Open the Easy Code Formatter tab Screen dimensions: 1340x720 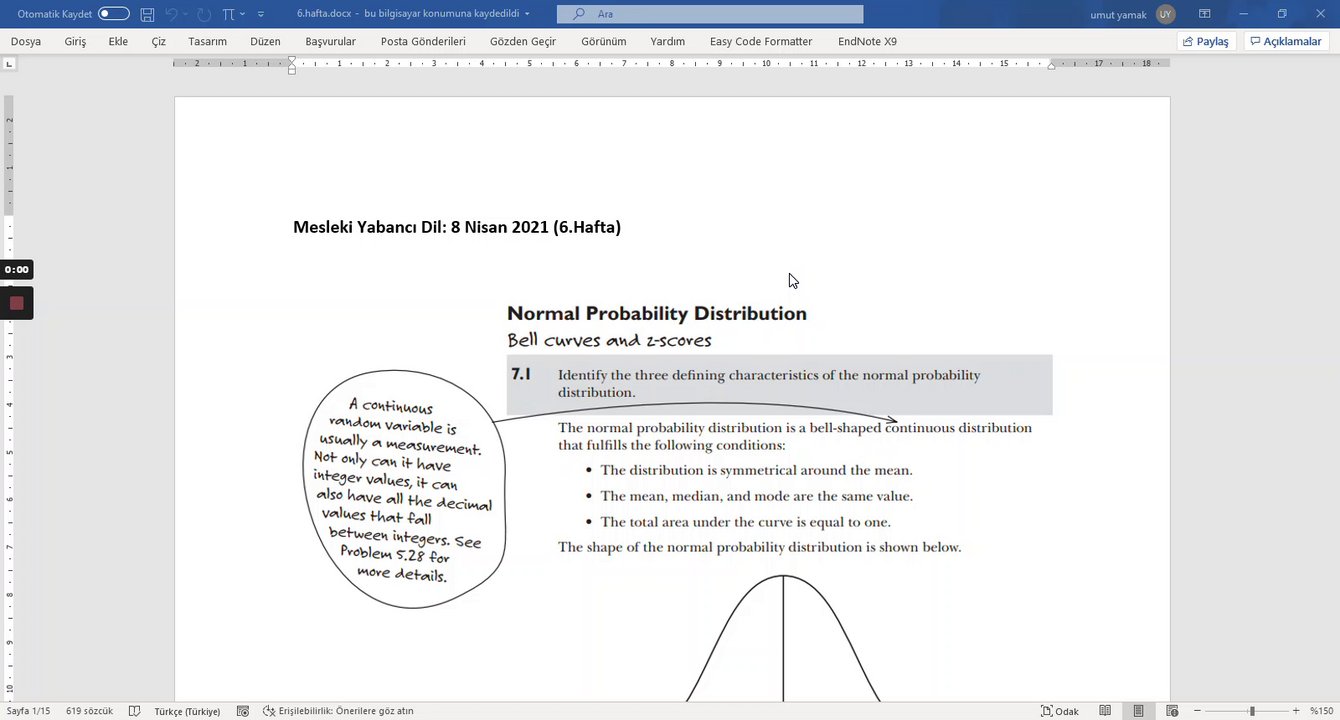[x=761, y=41]
